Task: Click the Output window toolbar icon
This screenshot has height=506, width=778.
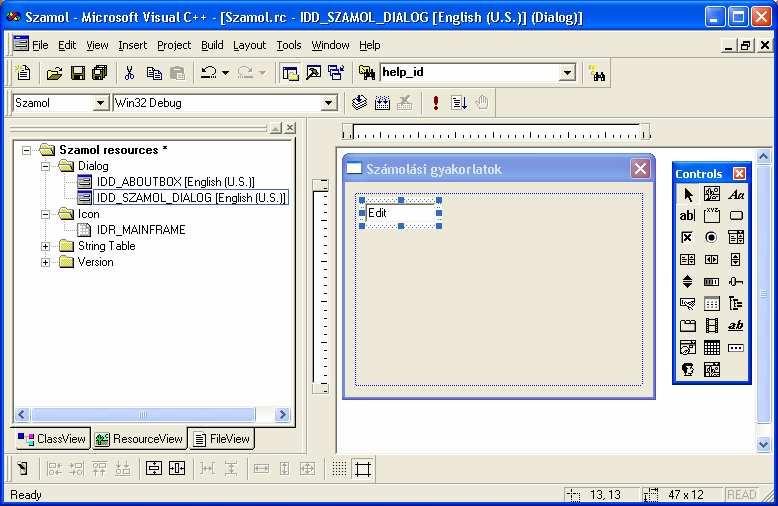Action: point(313,73)
